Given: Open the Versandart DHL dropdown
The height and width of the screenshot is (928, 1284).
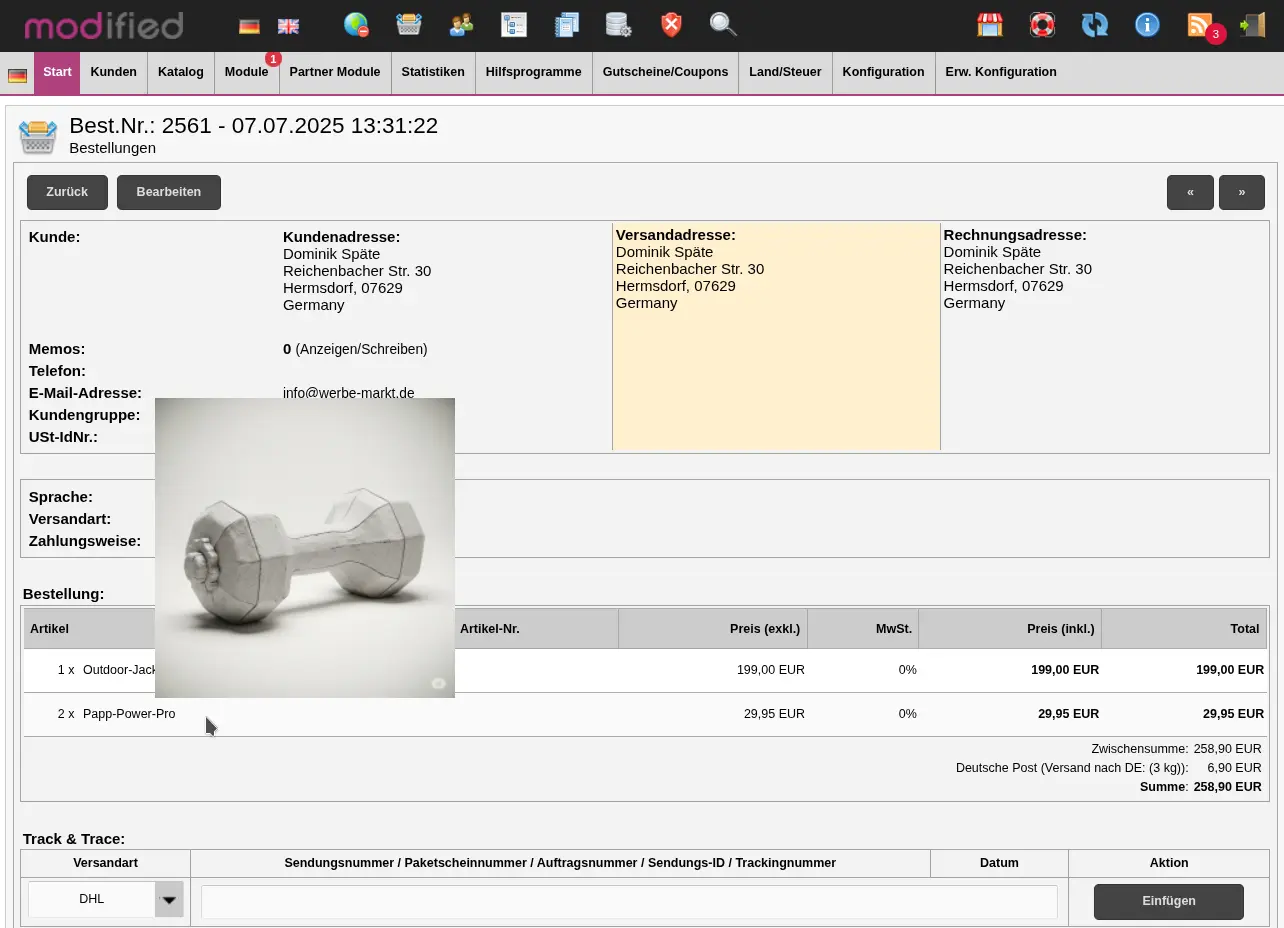Looking at the screenshot, I should point(106,899).
